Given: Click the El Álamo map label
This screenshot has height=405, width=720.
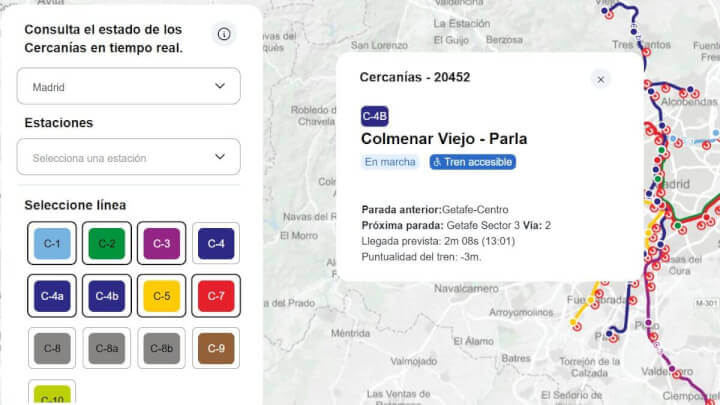Looking at the screenshot, I should (x=473, y=341).
